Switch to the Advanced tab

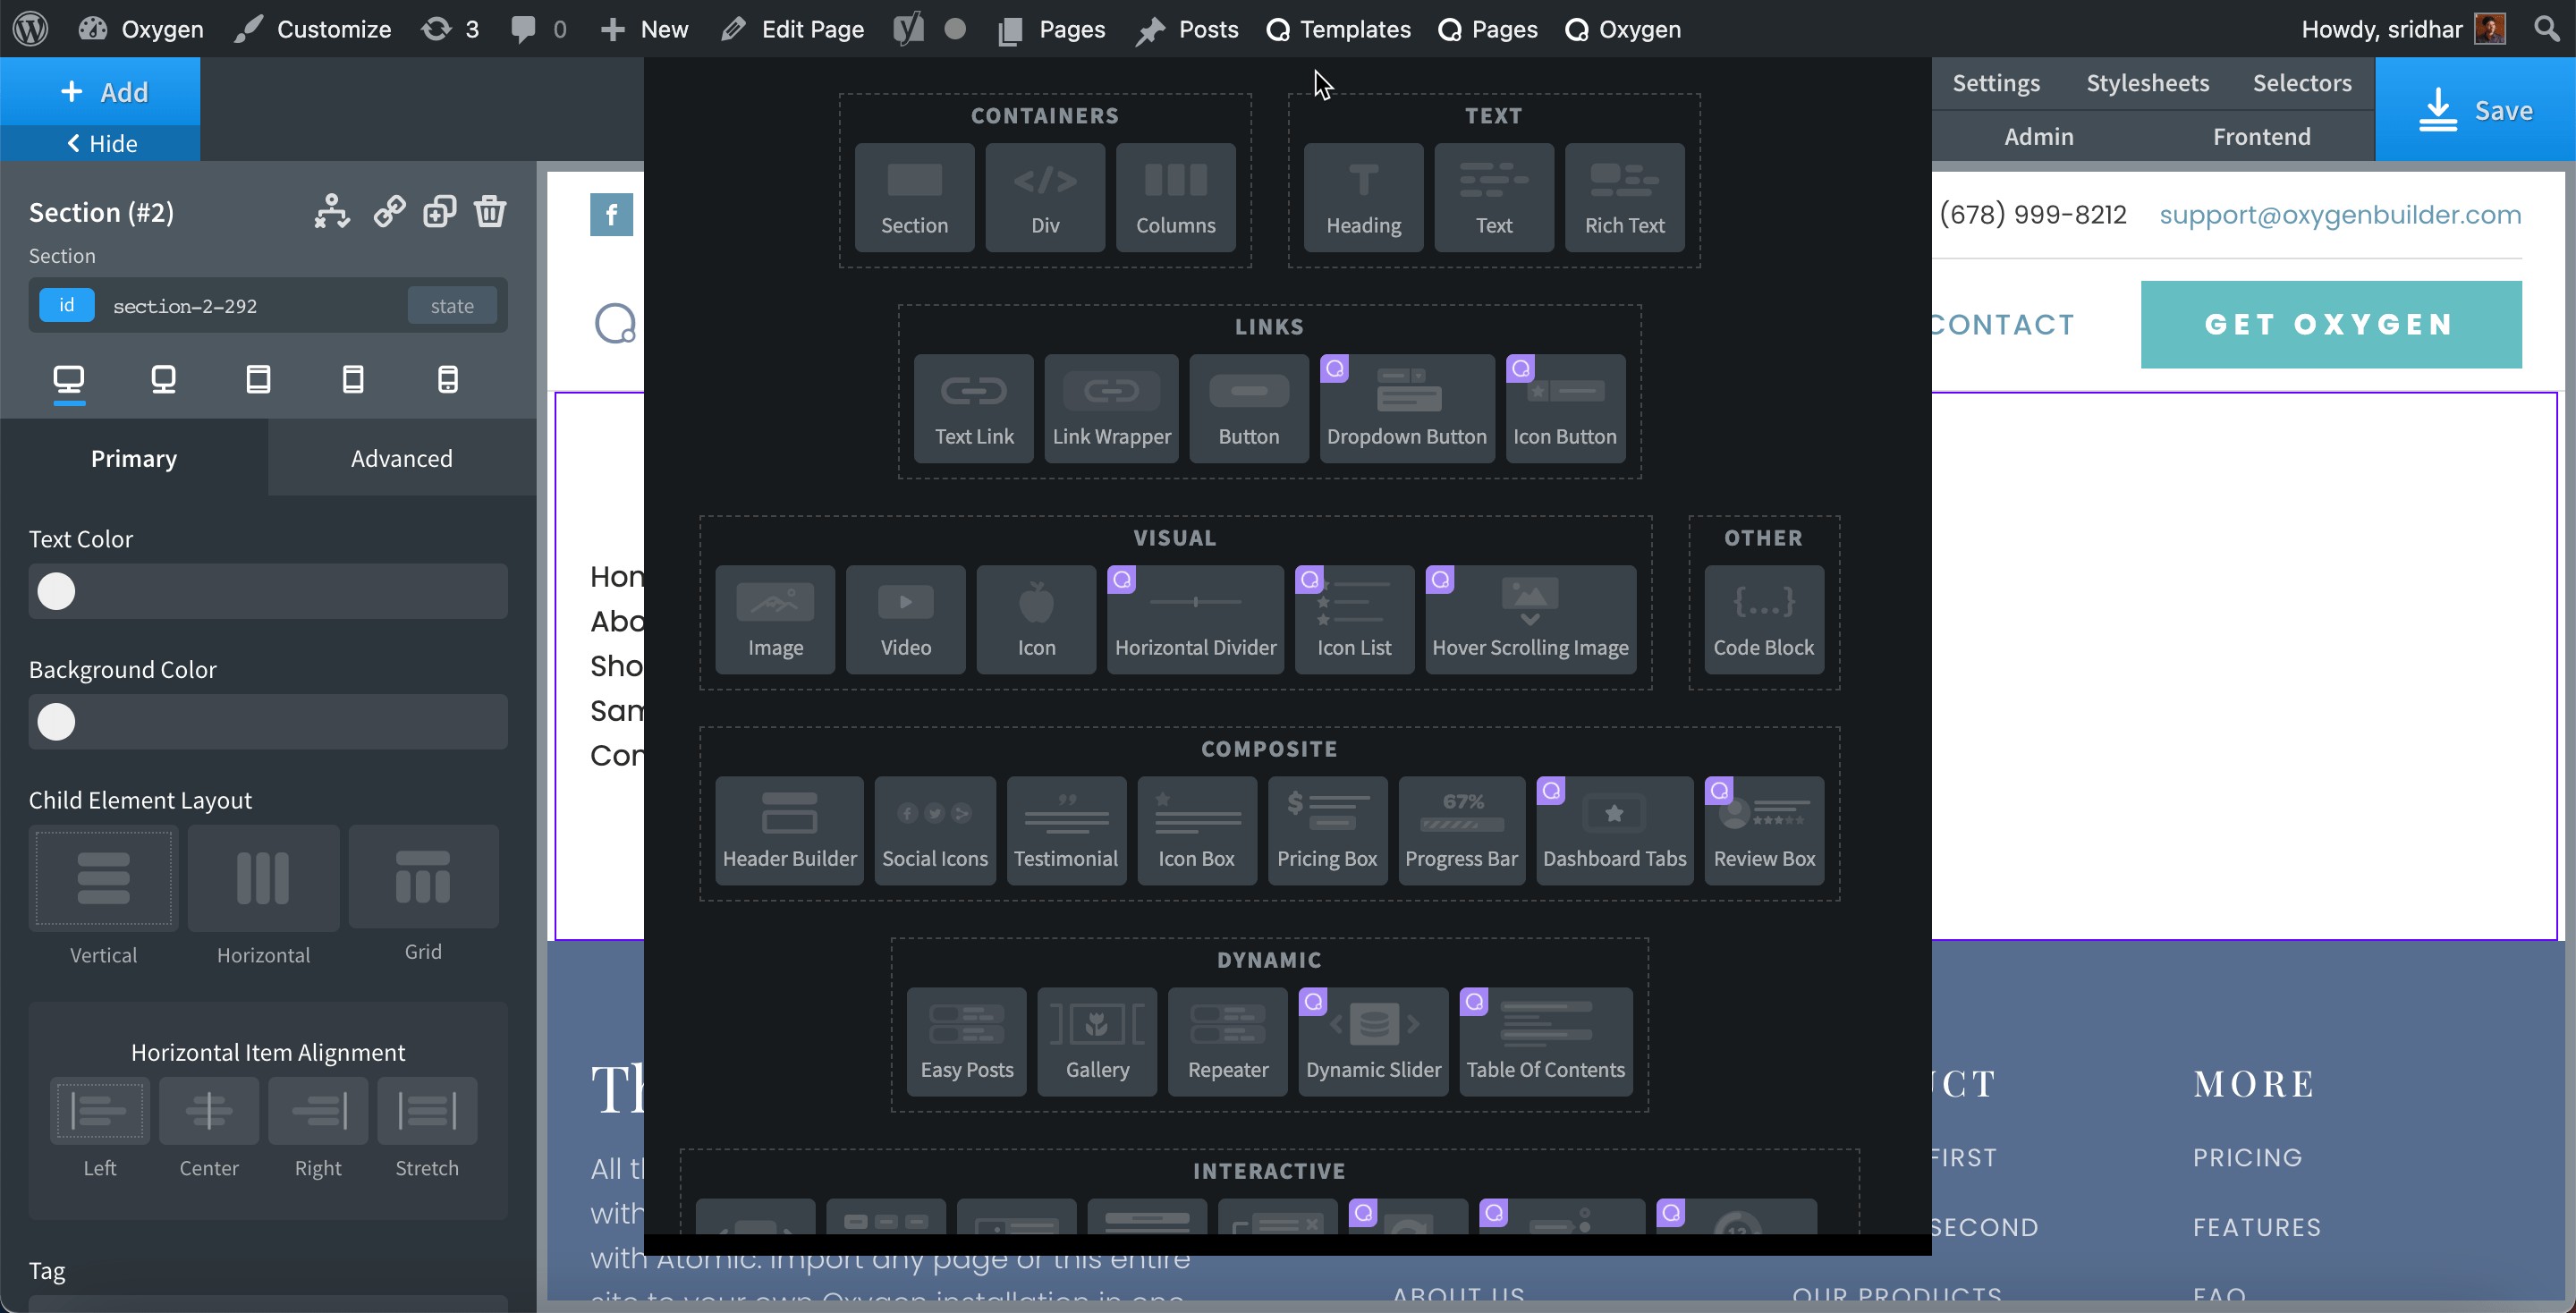click(x=401, y=458)
